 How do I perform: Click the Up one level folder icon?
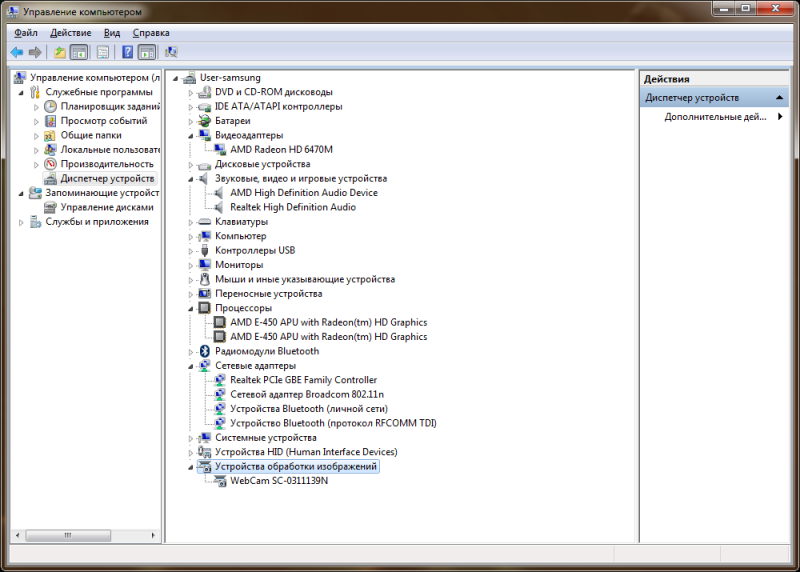pos(60,52)
